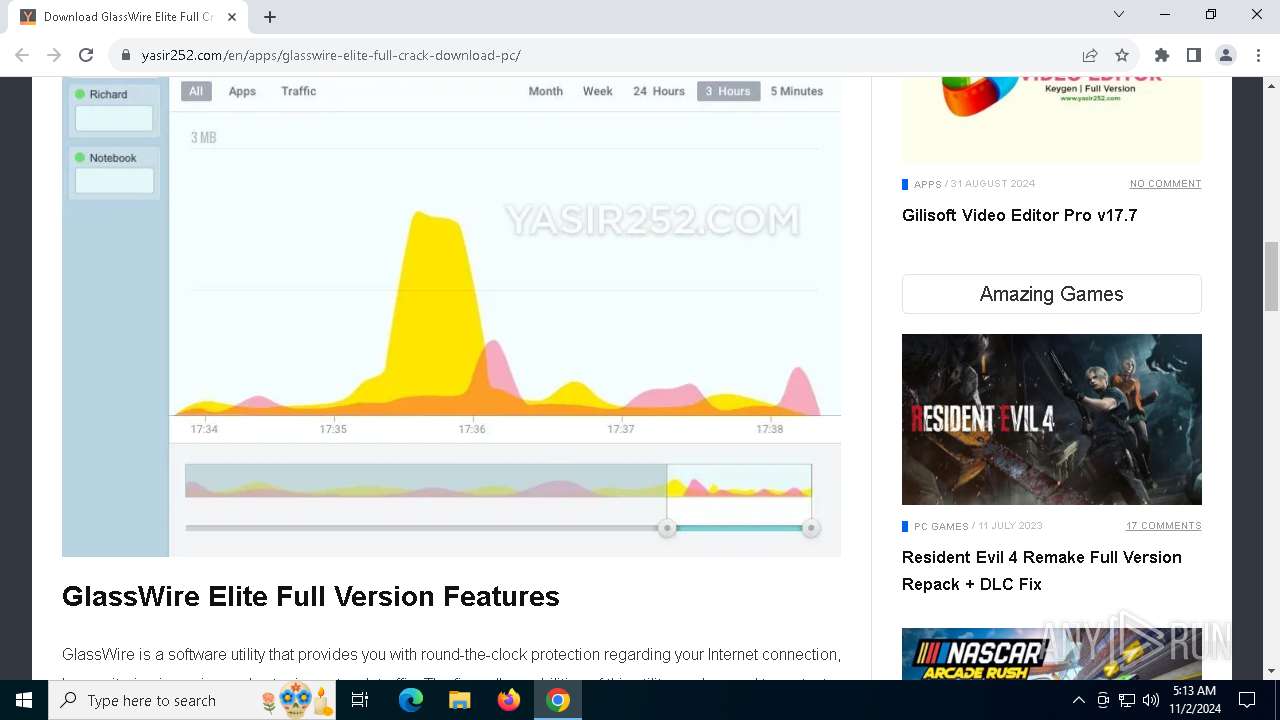This screenshot has height=720, width=1280.
Task: Open Gilisoft Video Editor Pro v17.7 article
Action: point(1019,215)
